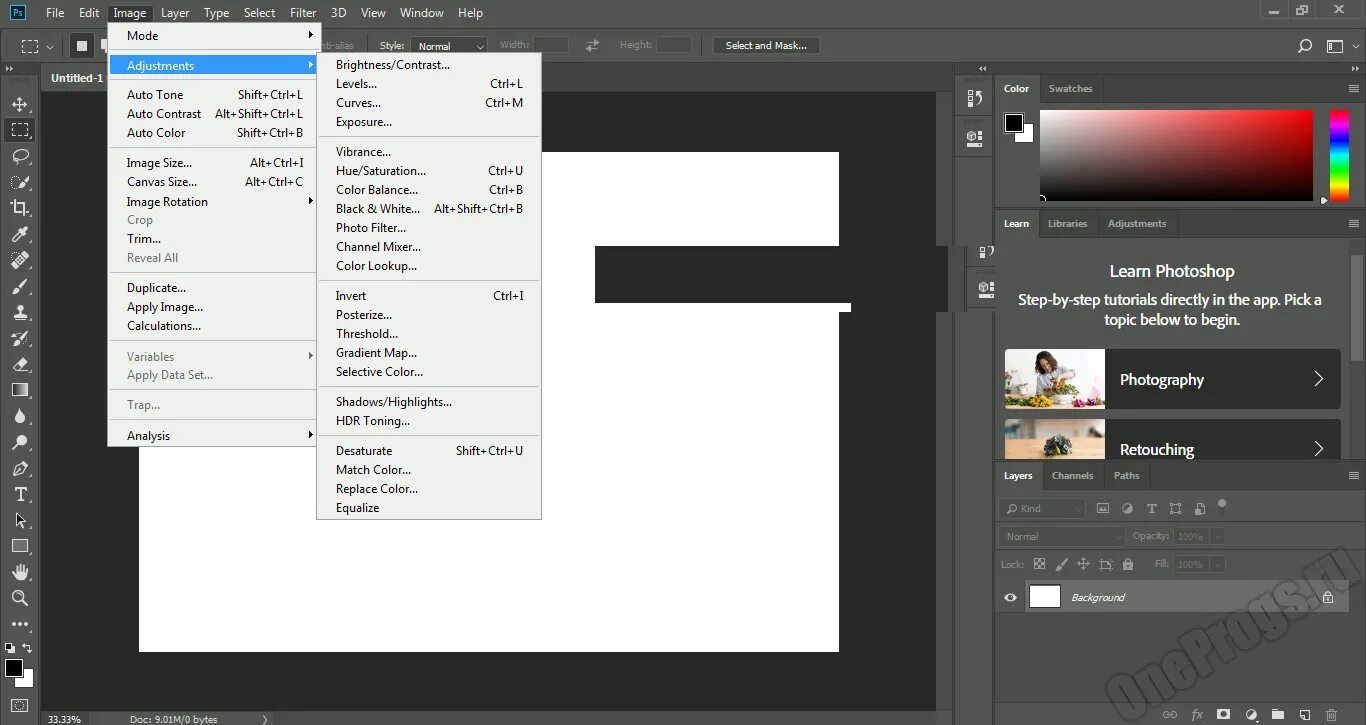Switch to the Libraries tab
Image resolution: width=1366 pixels, height=725 pixels.
[x=1067, y=224]
